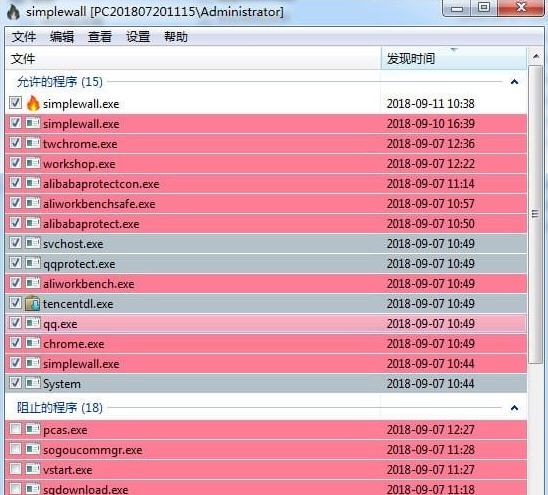The height and width of the screenshot is (495, 548).
Task: Select the qqprotect.exe row name
Action: point(79,264)
